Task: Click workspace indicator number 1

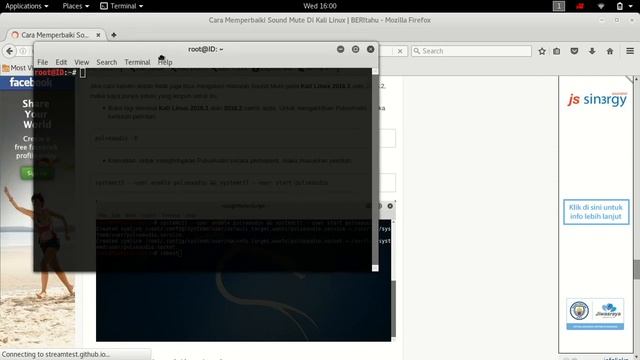Action: point(559,6)
